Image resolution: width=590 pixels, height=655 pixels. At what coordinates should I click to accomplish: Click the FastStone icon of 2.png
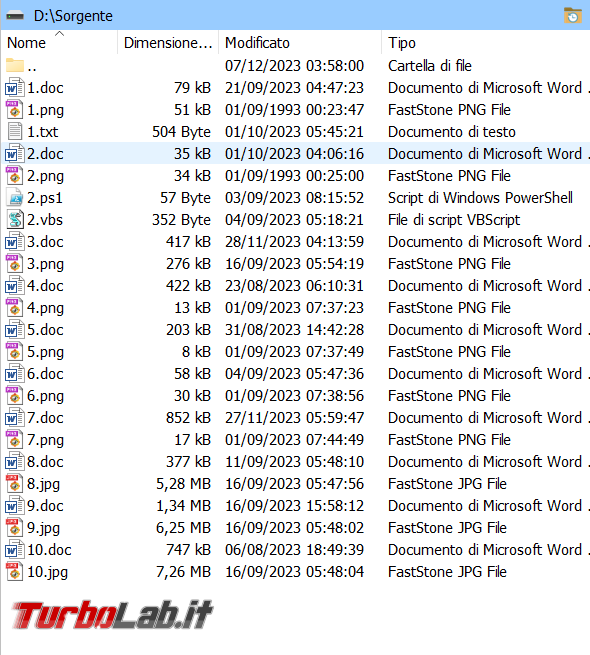click(x=15, y=176)
